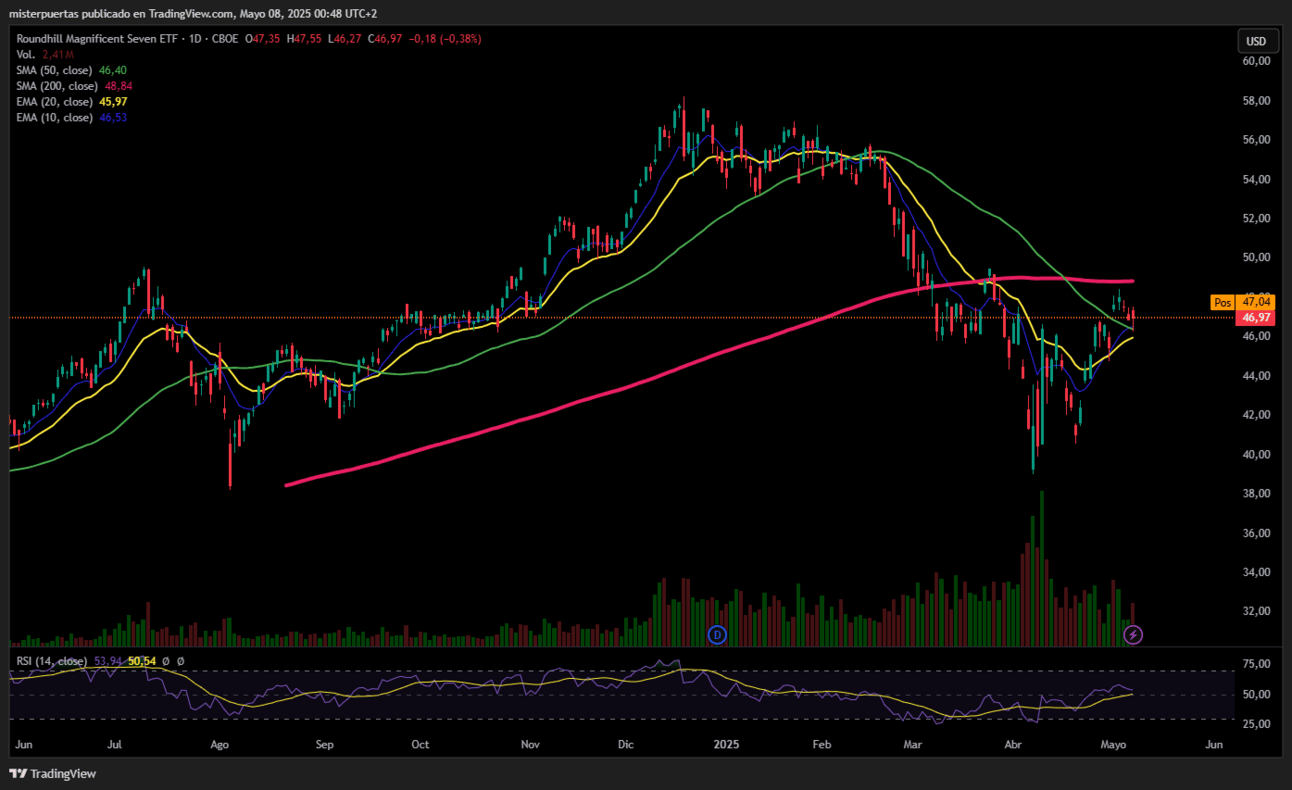This screenshot has width=1292, height=790.
Task: Select the "RSI (14, close)" indicator legend
Action: click(x=51, y=661)
